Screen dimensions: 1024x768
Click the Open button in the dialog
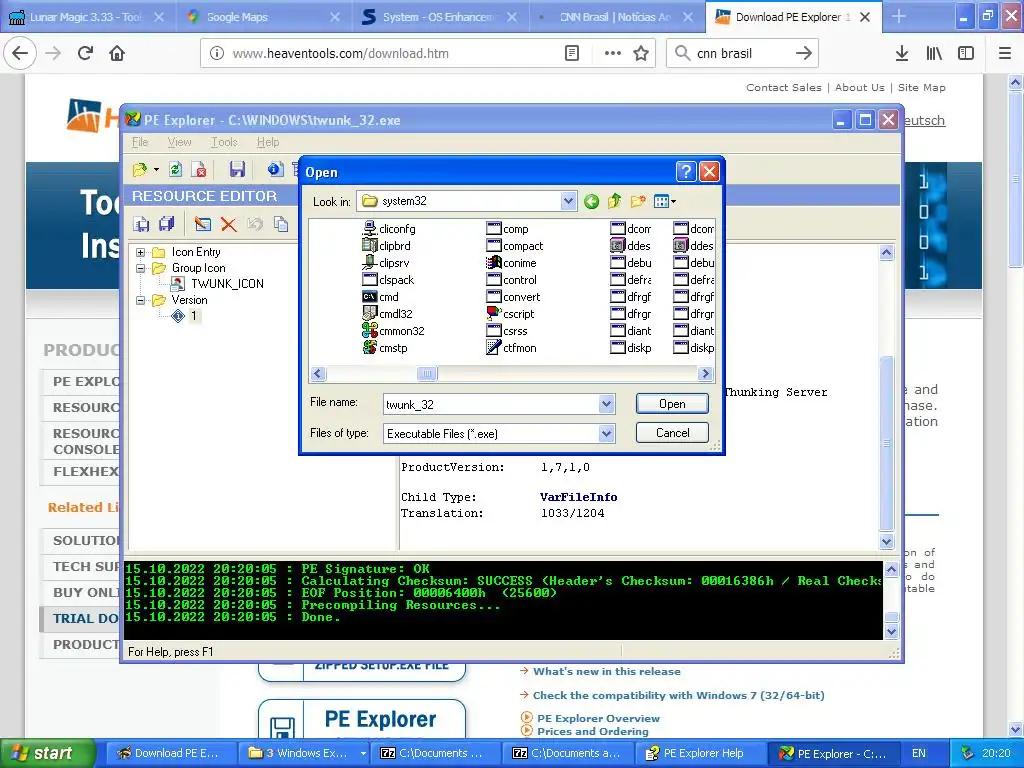coord(672,404)
